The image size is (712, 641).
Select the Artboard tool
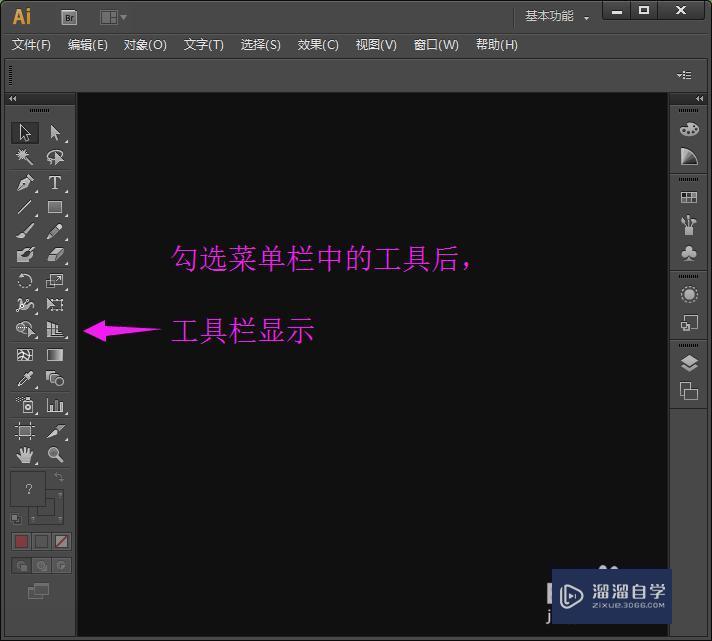click(x=25, y=430)
